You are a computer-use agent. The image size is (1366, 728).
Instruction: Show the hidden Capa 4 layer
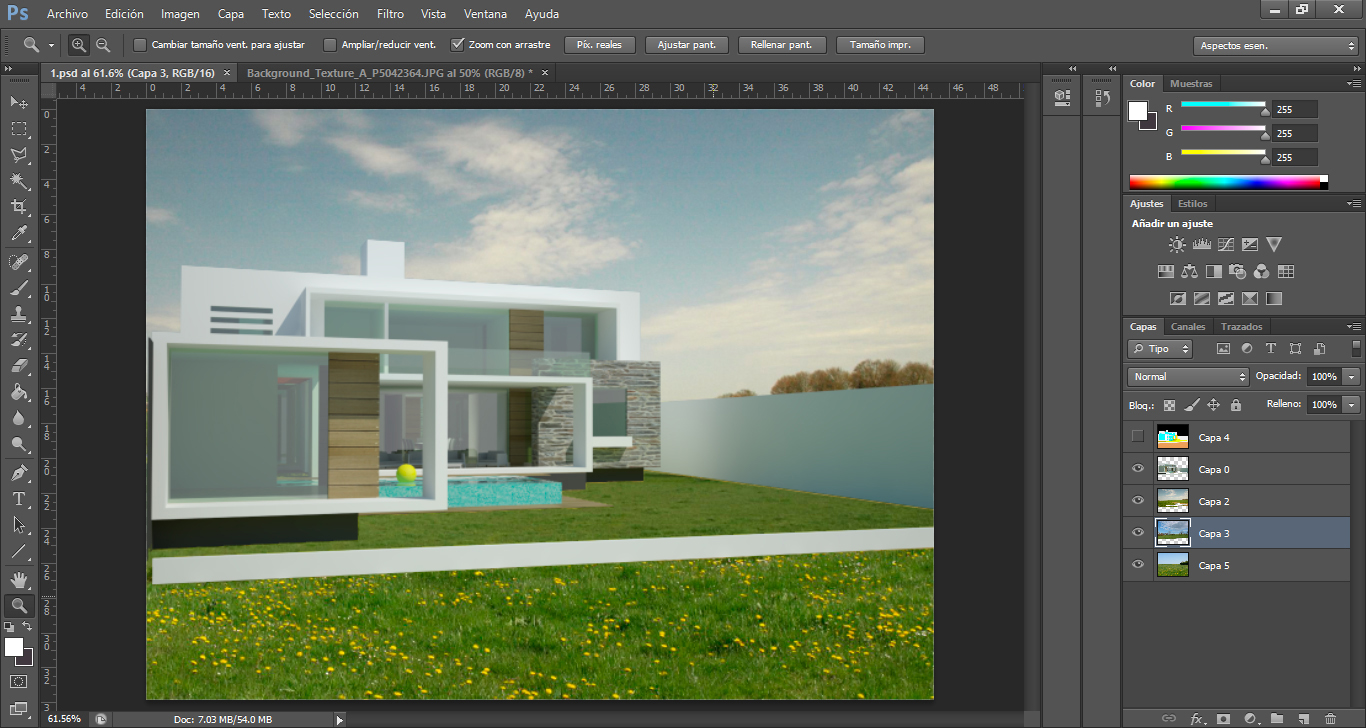point(1137,437)
